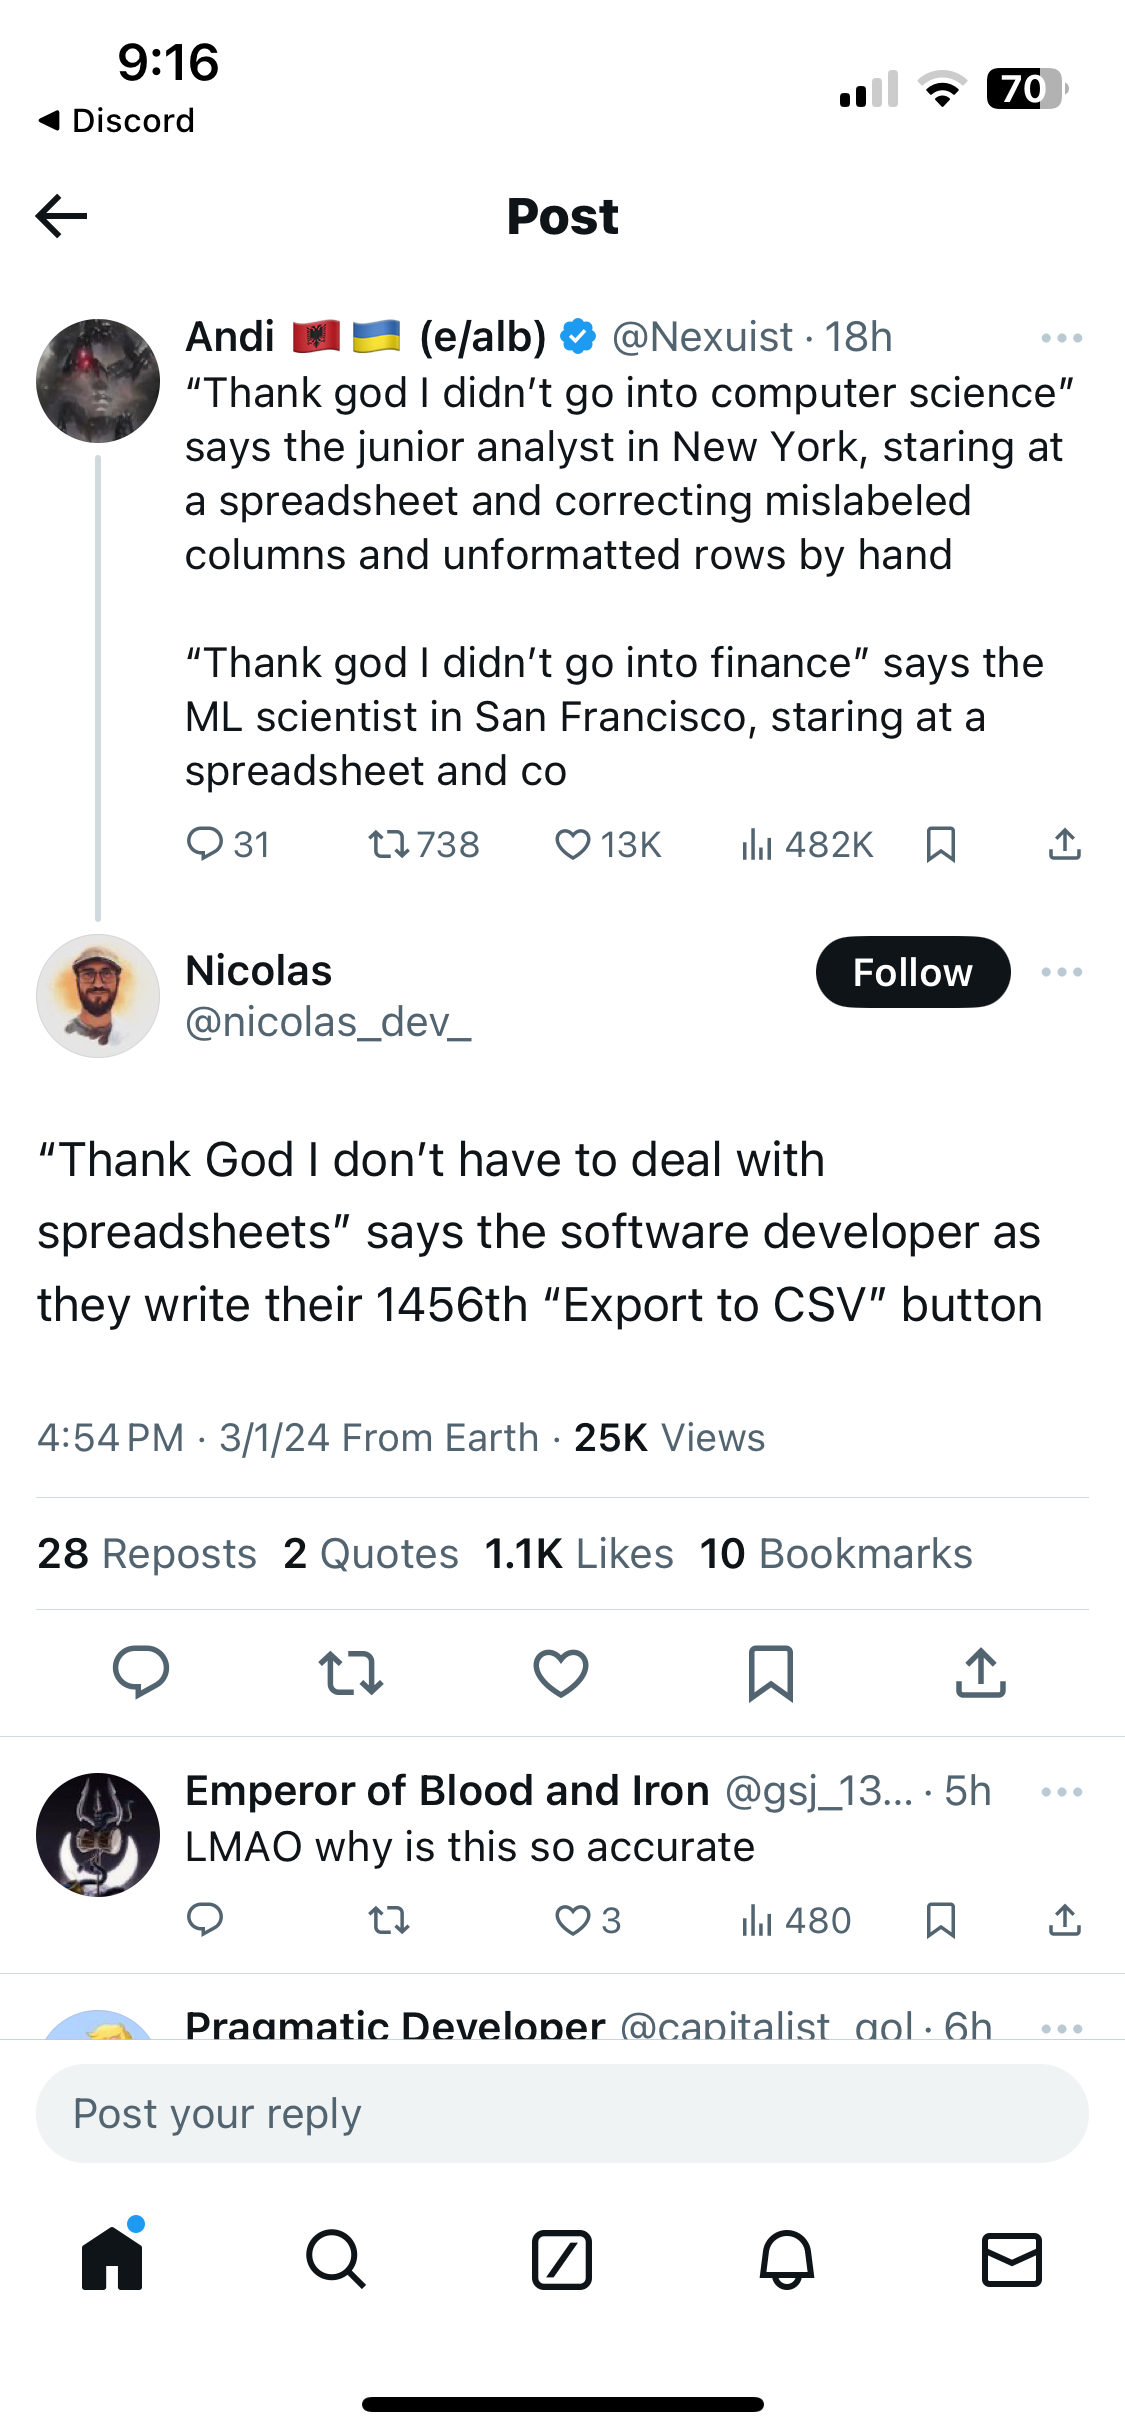Open Notifications bell tab

pyautogui.click(x=787, y=2260)
